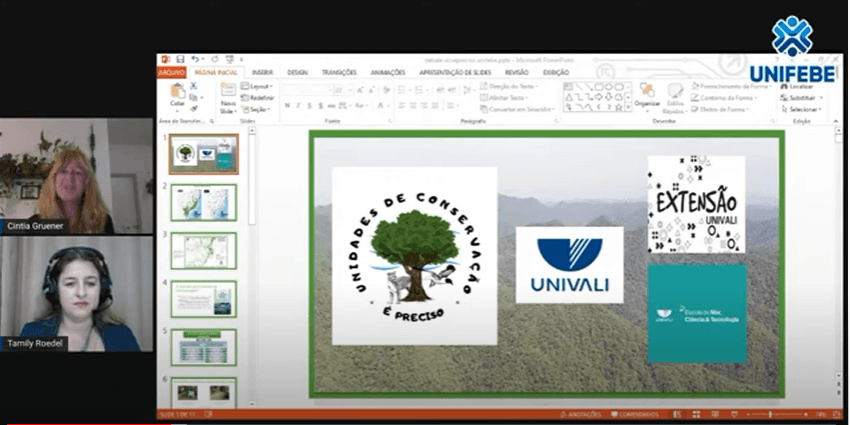Toggle Center paragraph alignment
Viewport: 850px width, 425px height.
[413, 106]
